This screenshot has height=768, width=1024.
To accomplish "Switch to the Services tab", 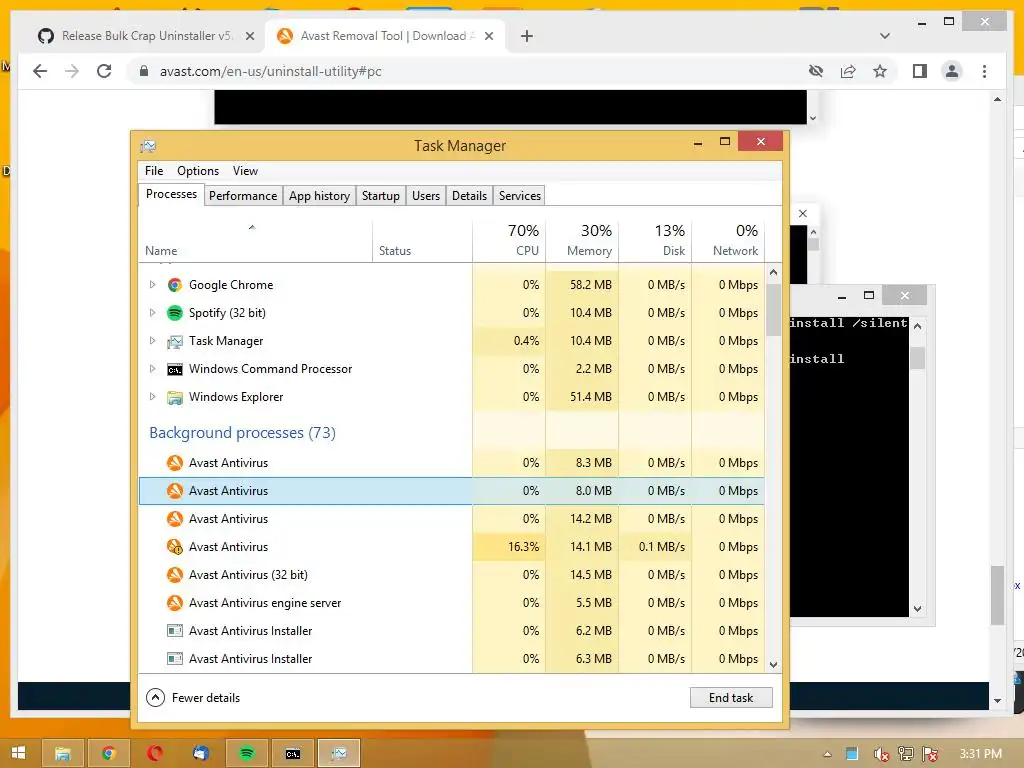I will coord(520,196).
